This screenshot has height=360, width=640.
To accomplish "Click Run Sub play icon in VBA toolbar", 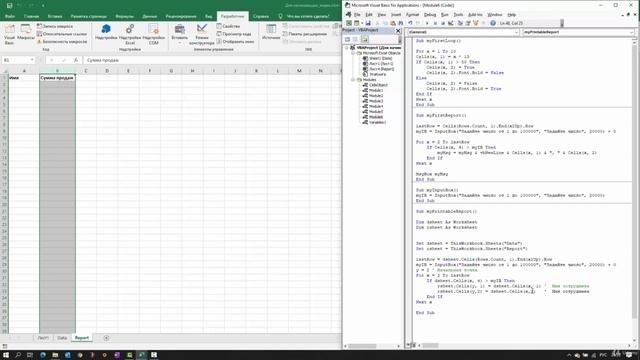I will pyautogui.click(x=427, y=23).
